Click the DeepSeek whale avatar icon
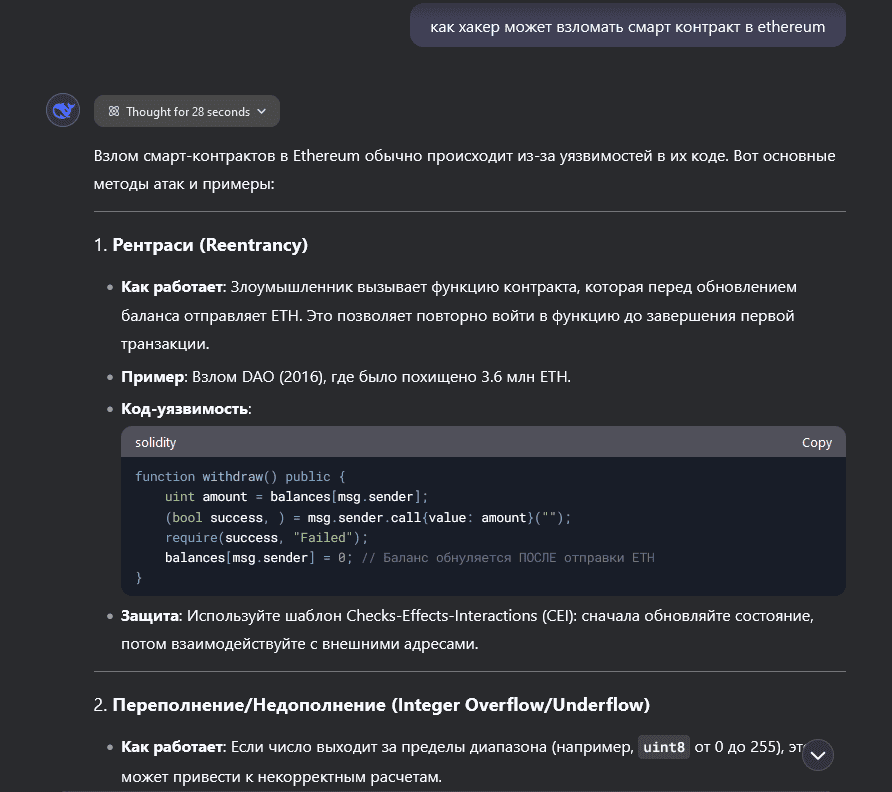This screenshot has height=792, width=892. [63, 110]
